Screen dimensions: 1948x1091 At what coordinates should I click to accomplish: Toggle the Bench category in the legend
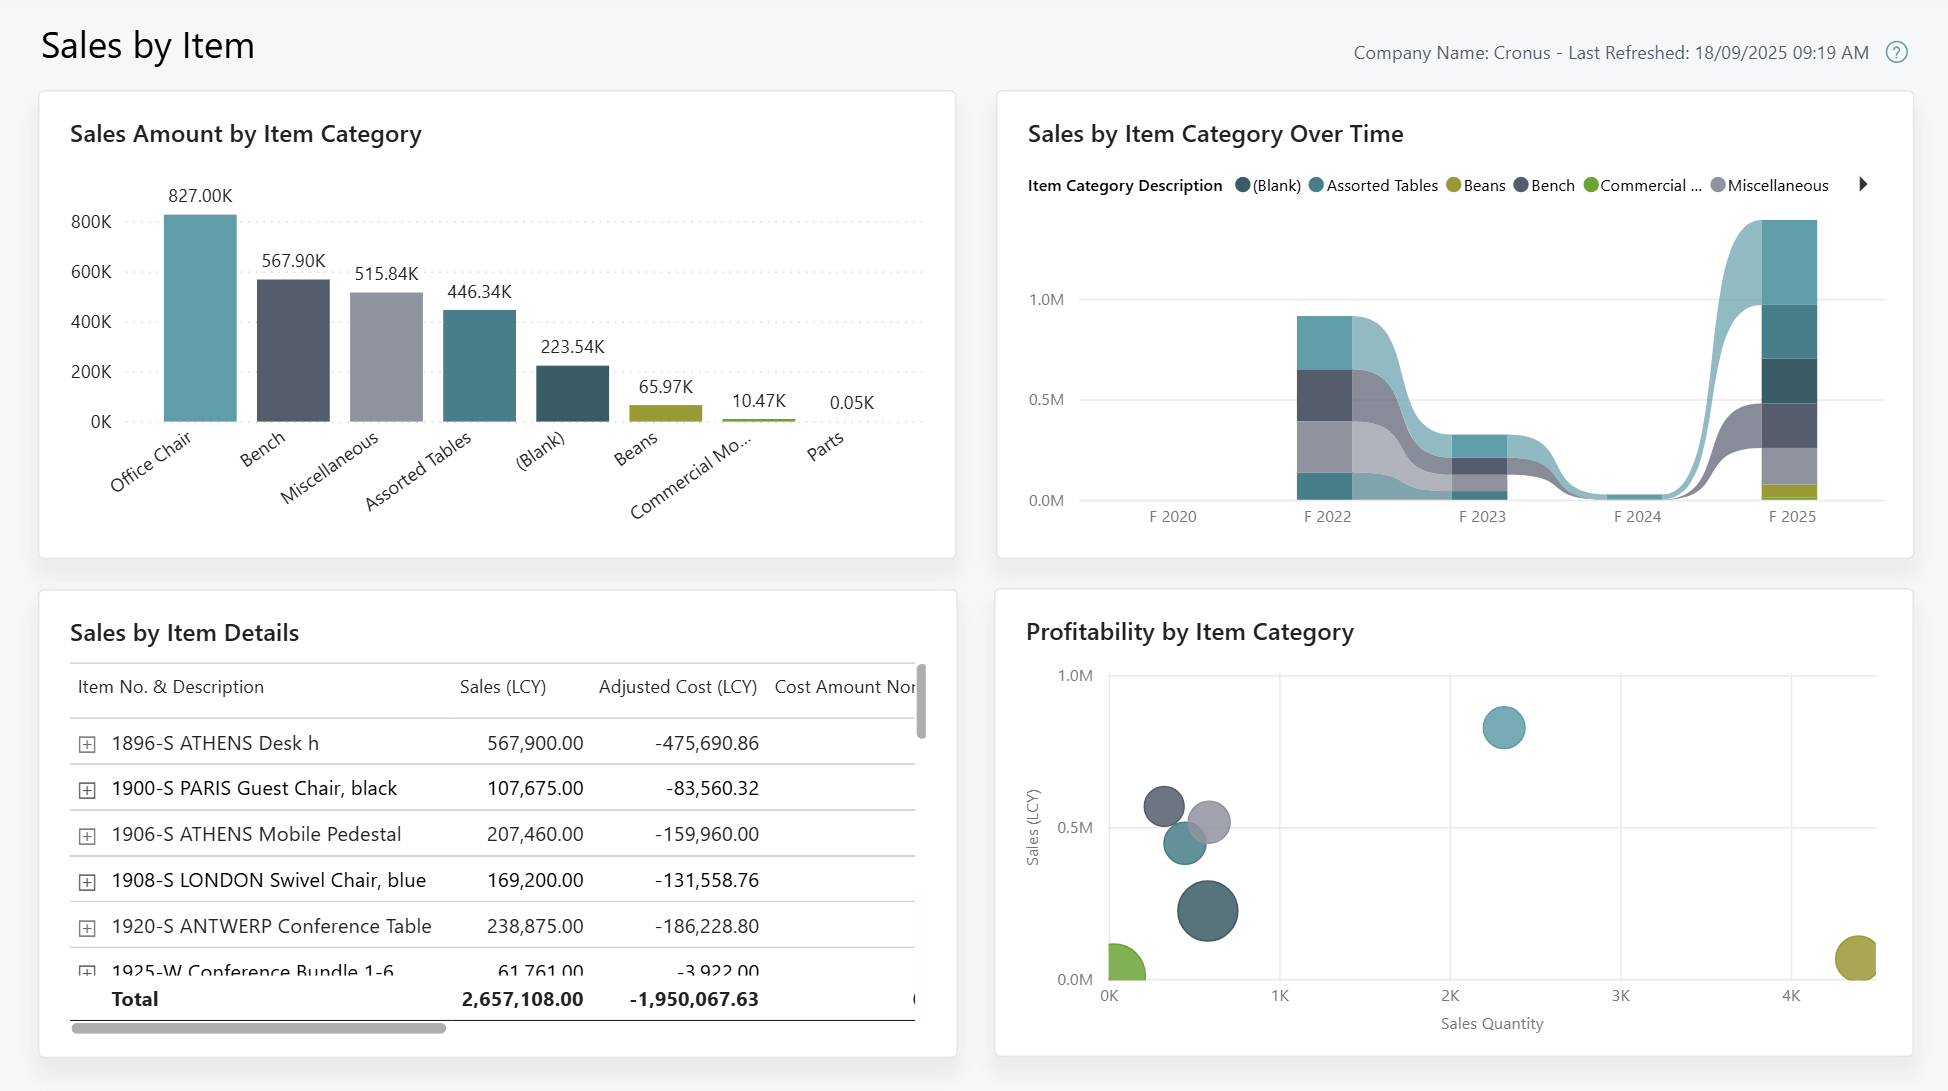coord(1544,185)
